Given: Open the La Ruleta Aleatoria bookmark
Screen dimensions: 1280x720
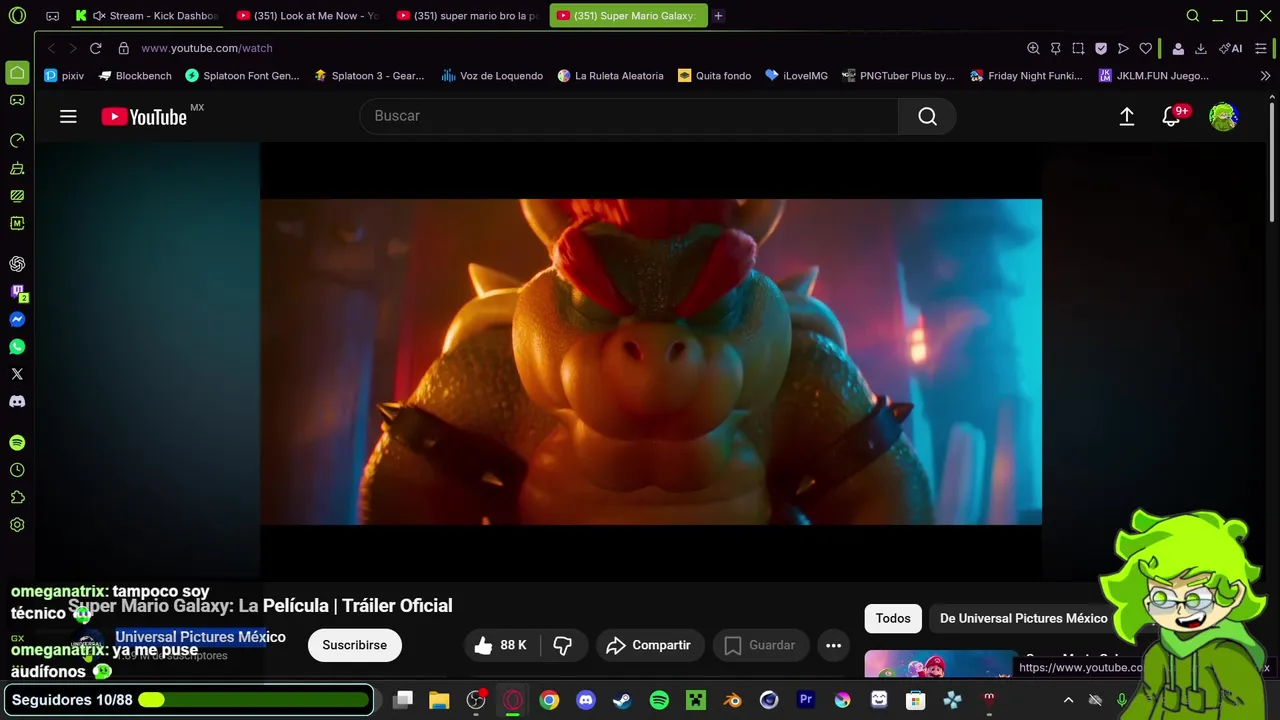Looking at the screenshot, I should (610, 76).
